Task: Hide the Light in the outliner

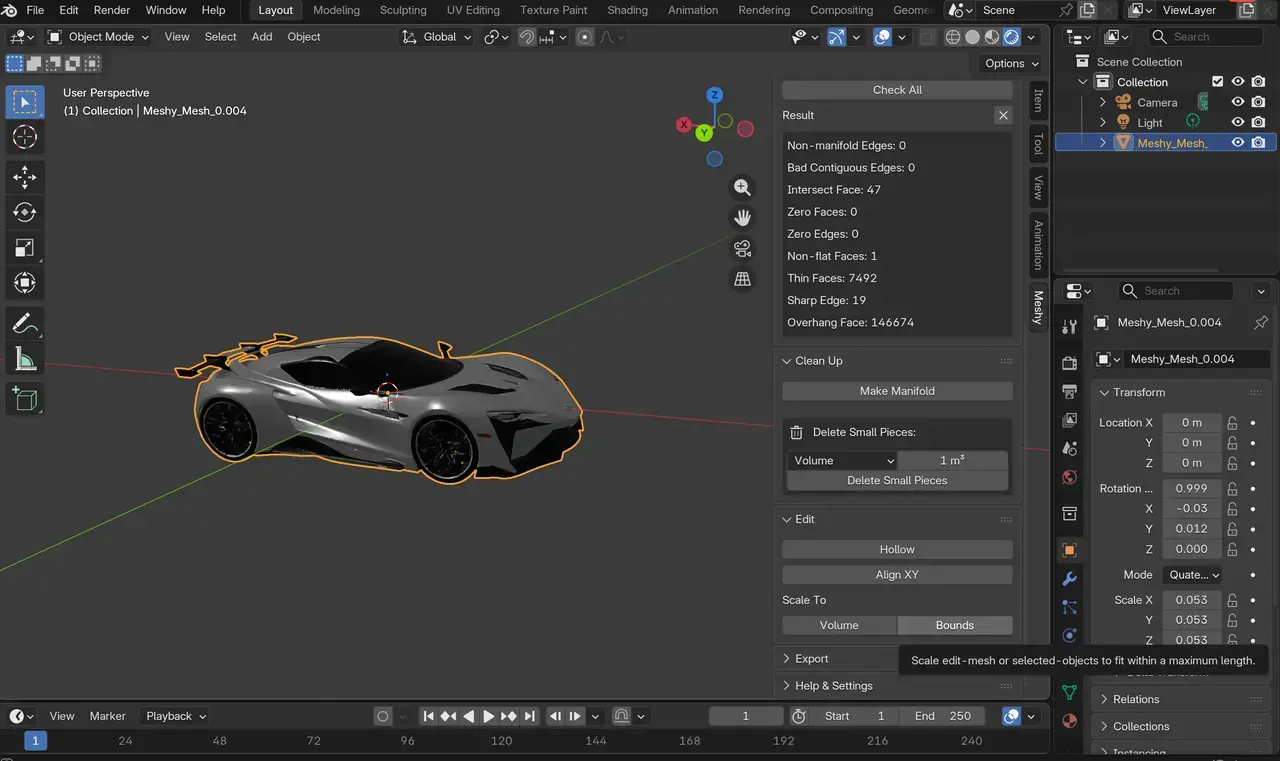Action: click(1238, 122)
